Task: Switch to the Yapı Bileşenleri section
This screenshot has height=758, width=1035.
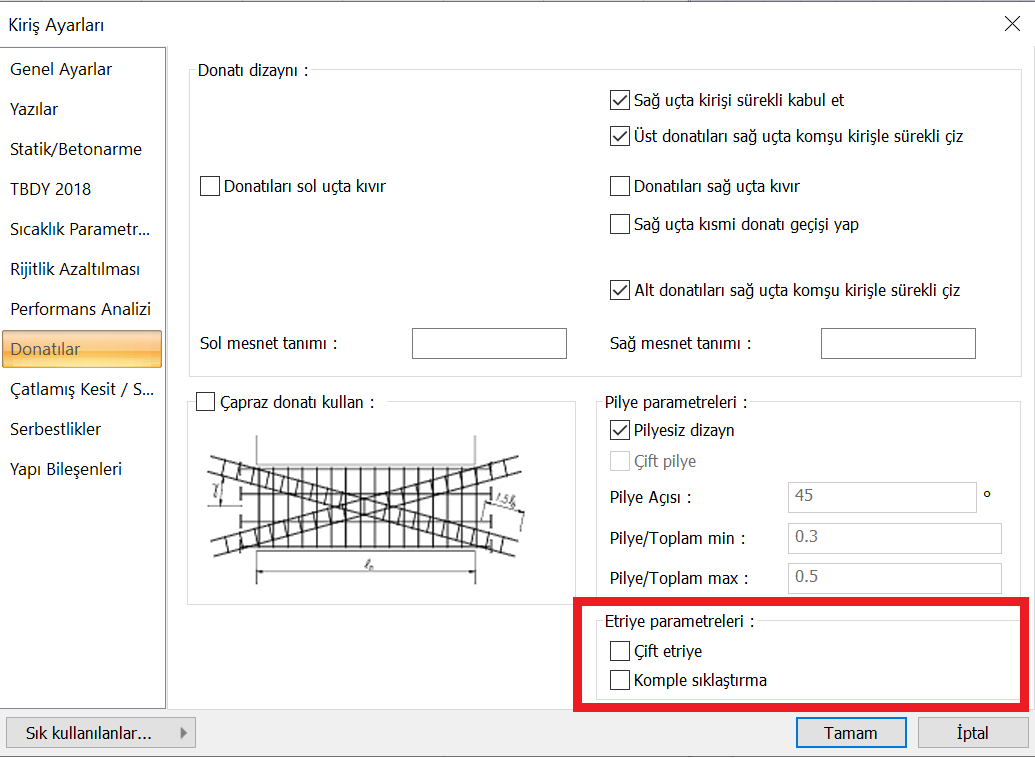Action: [65, 468]
